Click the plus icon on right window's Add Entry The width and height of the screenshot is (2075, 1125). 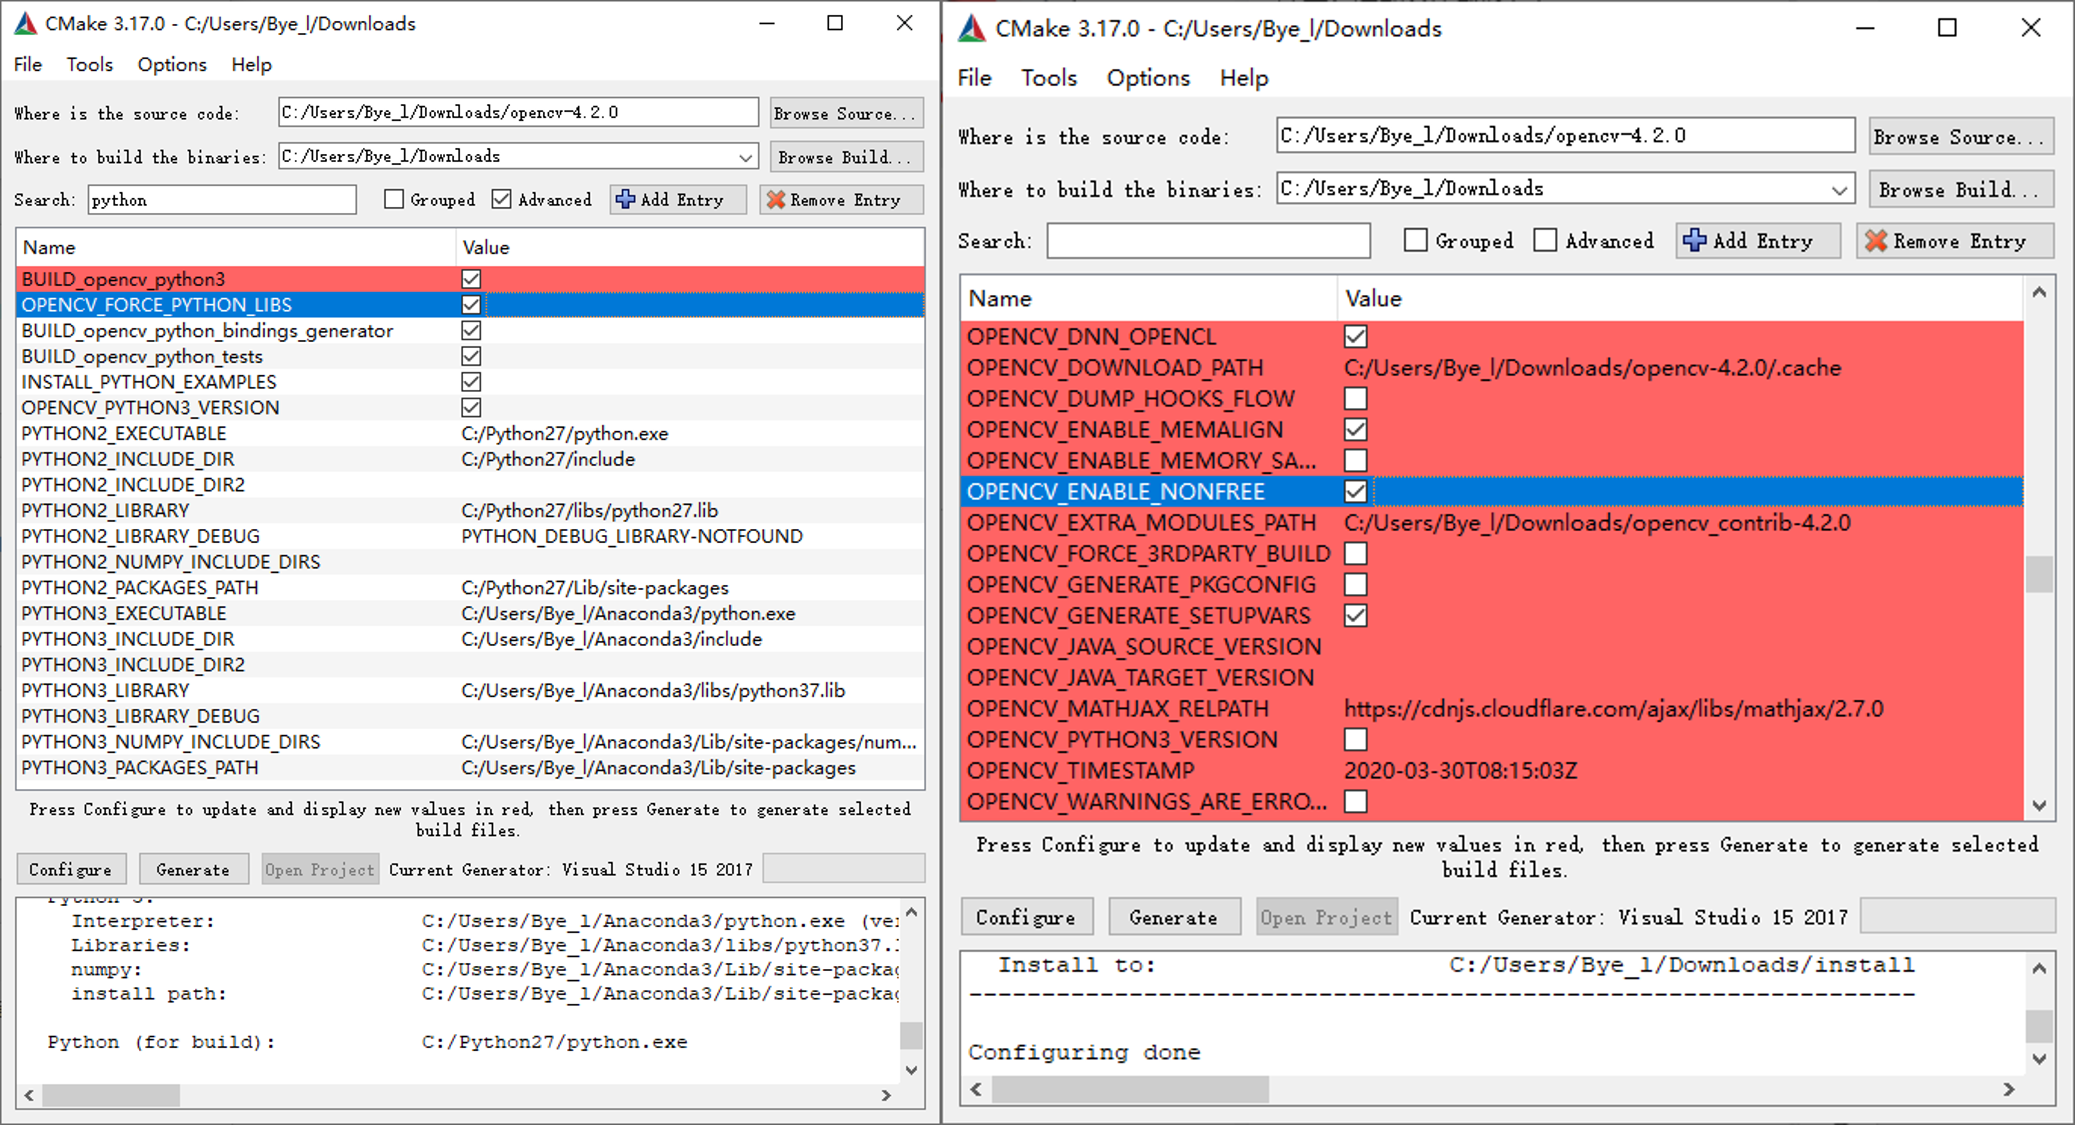point(1695,241)
